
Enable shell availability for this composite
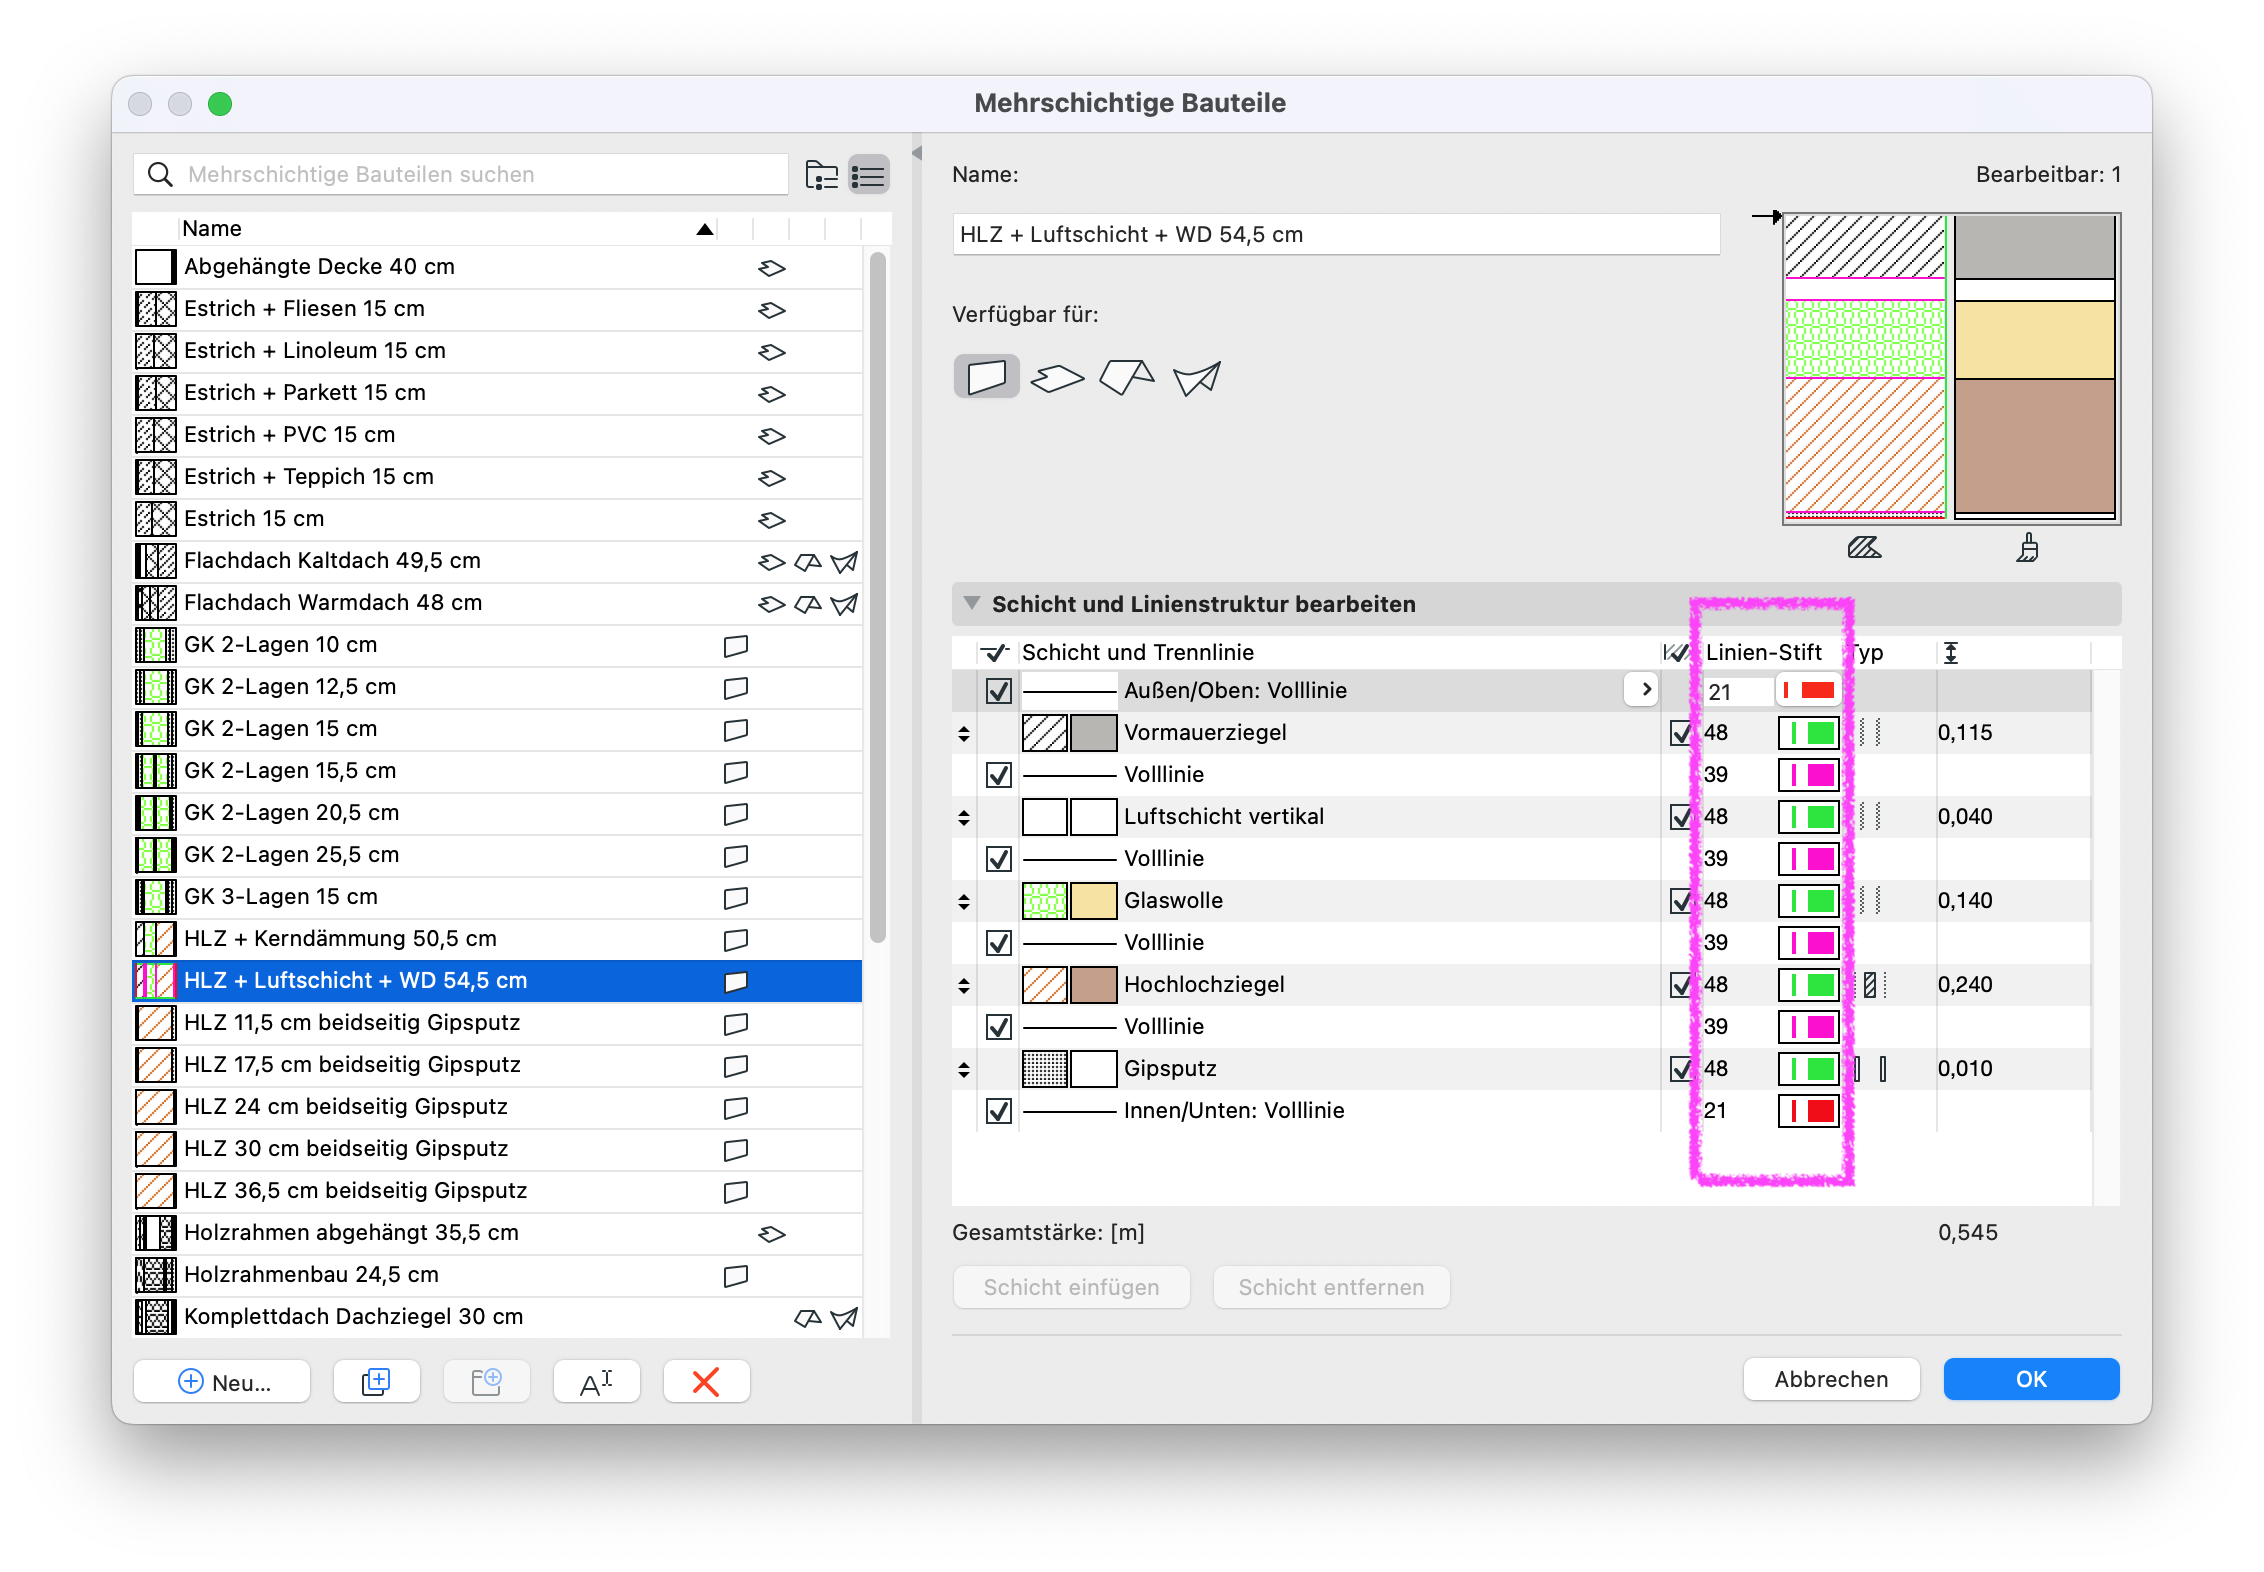pyautogui.click(x=1197, y=378)
